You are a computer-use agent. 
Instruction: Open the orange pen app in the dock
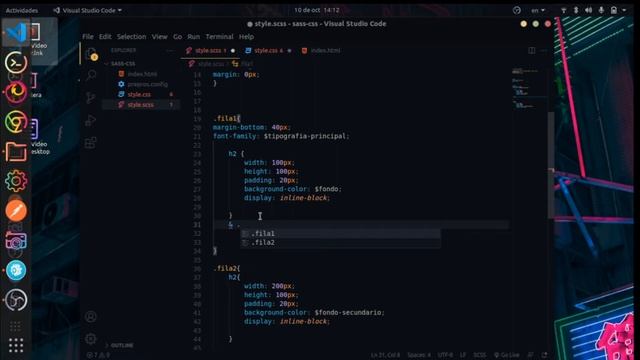(16, 211)
